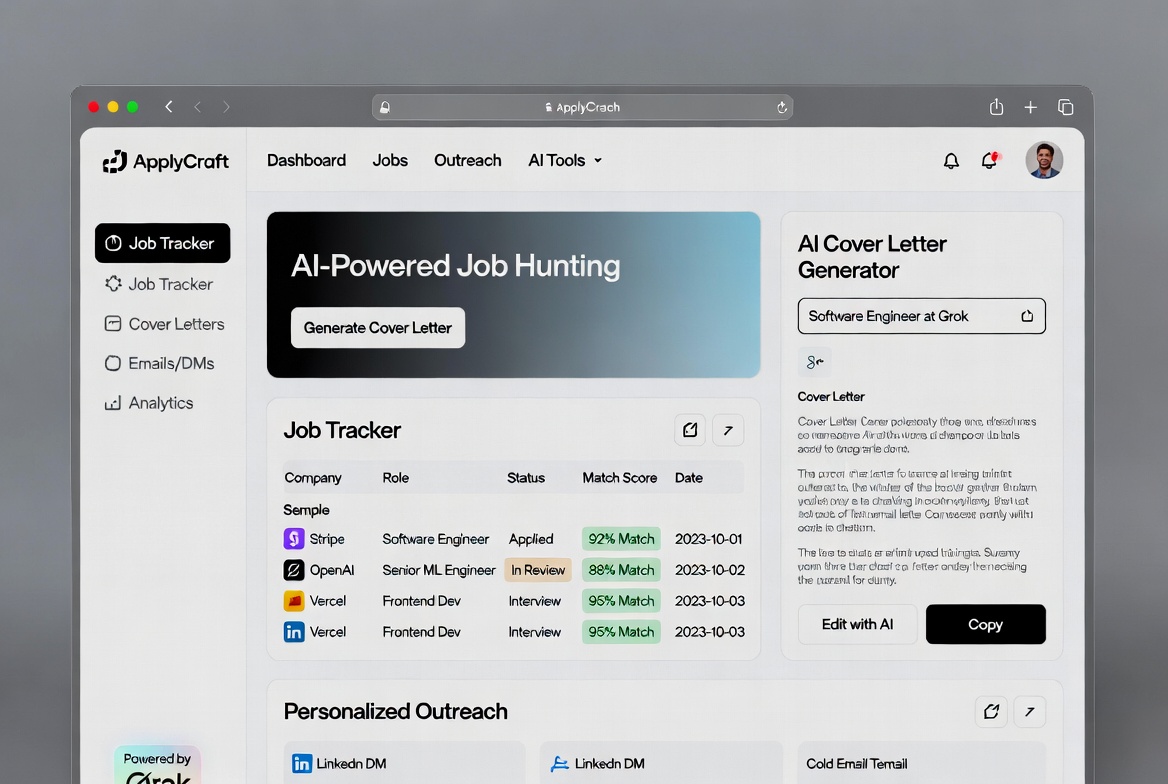This screenshot has height=784, width=1168.
Task: Expand the AI Tools dropdown menu
Action: [x=565, y=160]
